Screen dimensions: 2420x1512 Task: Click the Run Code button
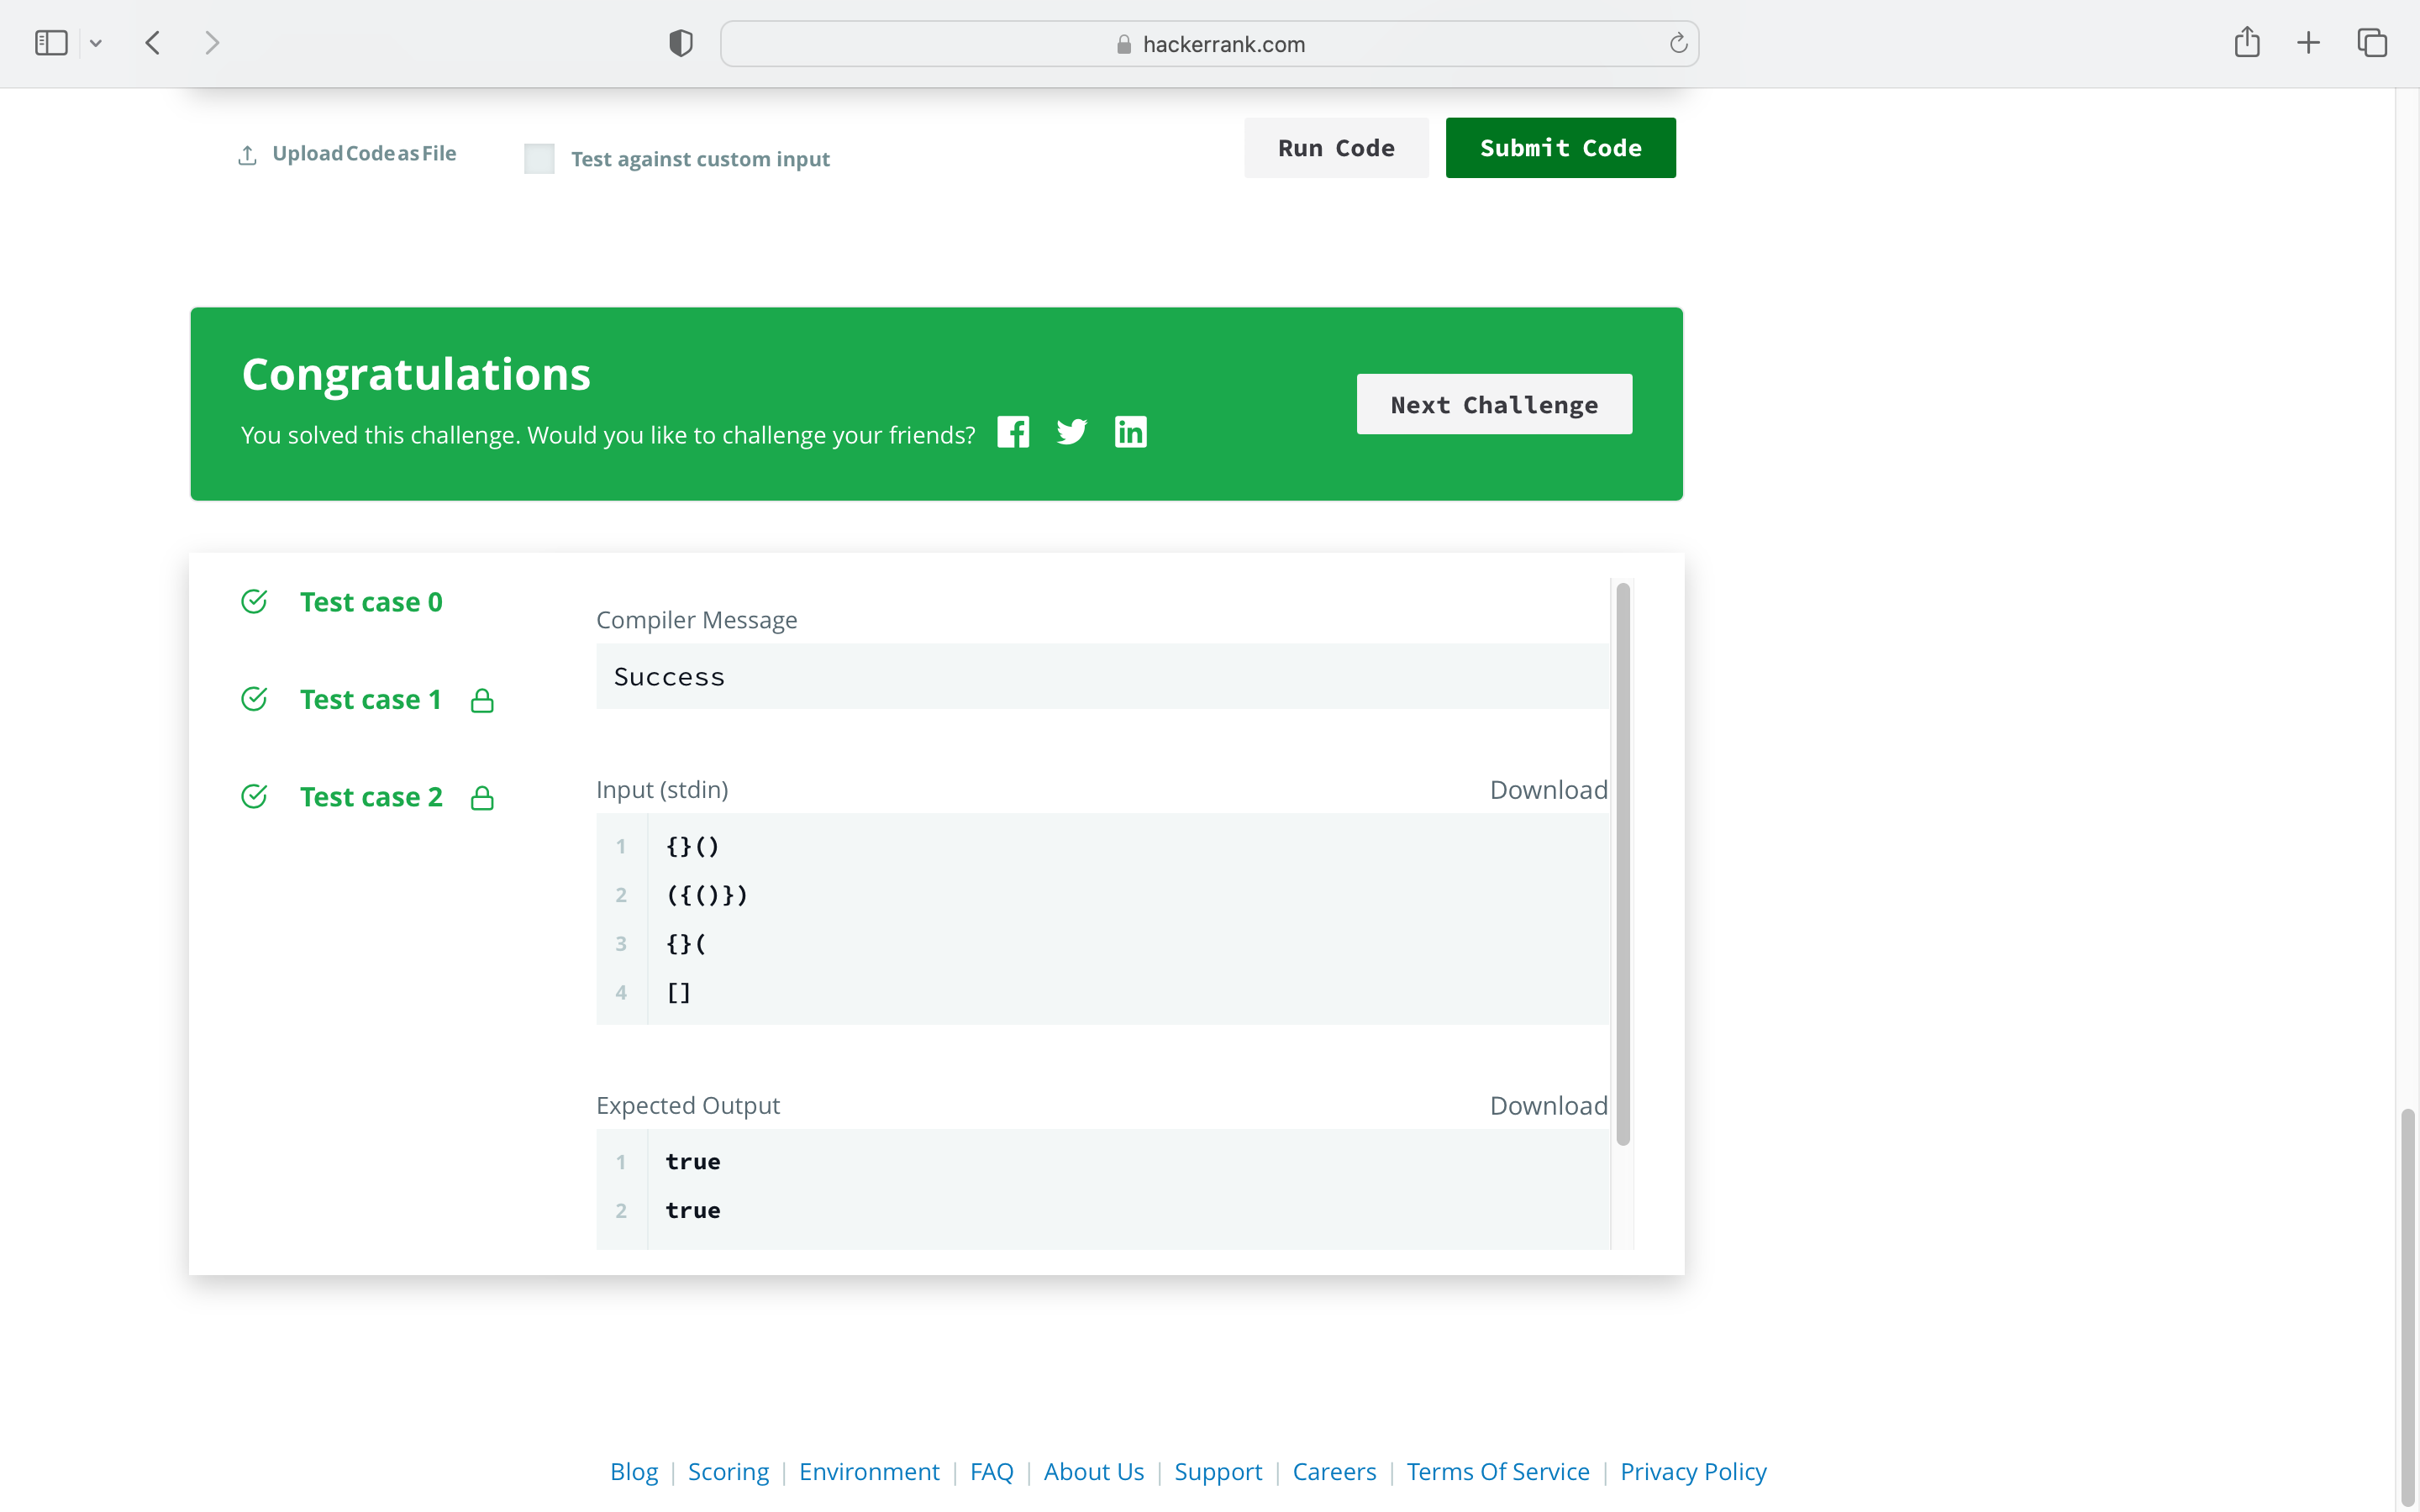(x=1335, y=148)
